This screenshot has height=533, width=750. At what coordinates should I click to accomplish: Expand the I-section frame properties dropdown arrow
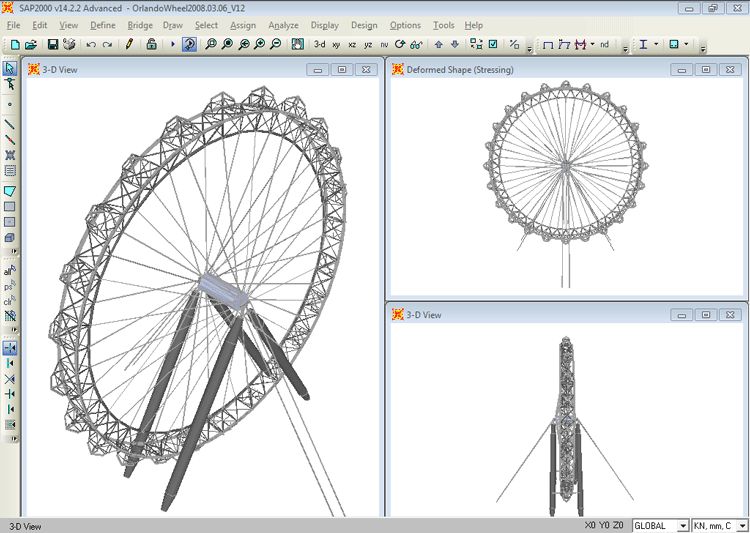click(655, 45)
